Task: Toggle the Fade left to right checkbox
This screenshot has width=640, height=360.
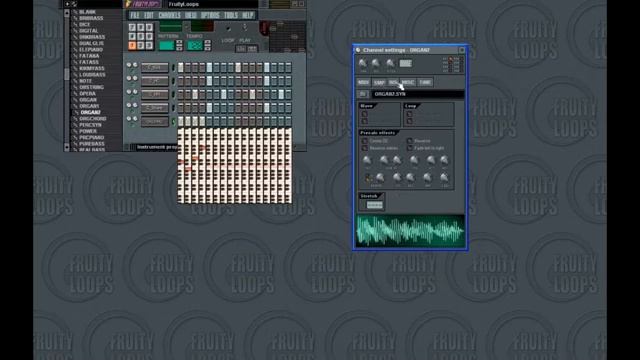Action: click(410, 148)
